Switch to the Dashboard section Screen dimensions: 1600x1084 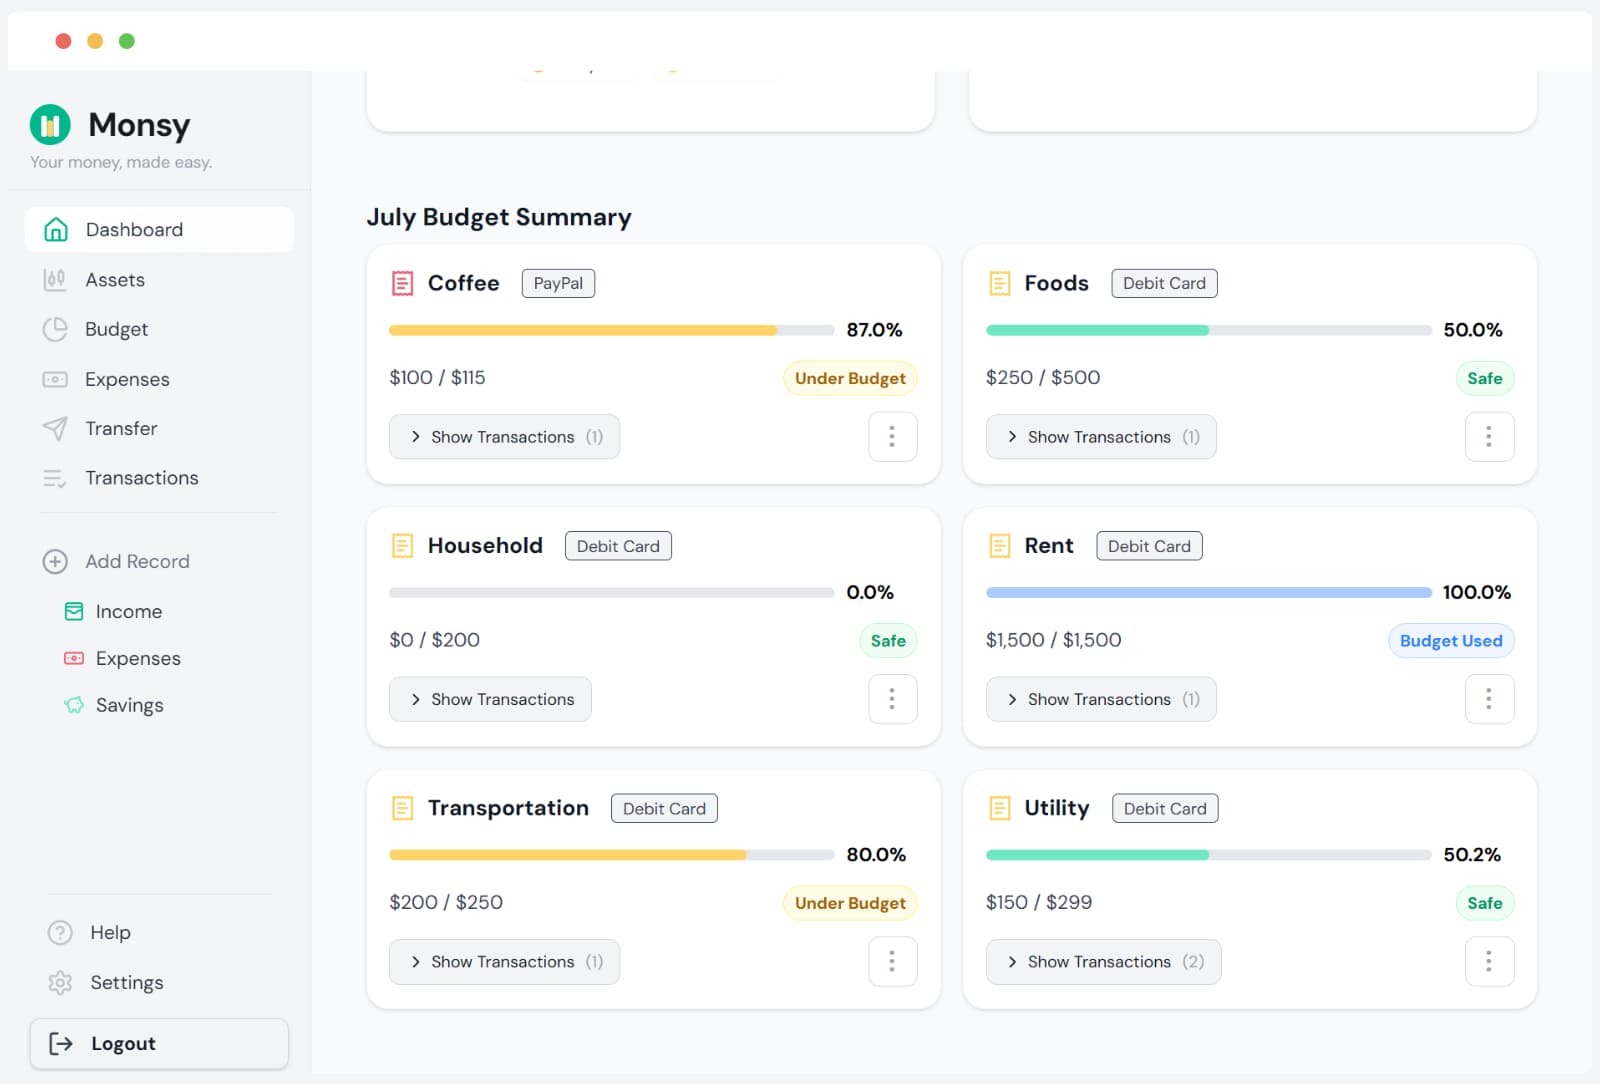(134, 229)
